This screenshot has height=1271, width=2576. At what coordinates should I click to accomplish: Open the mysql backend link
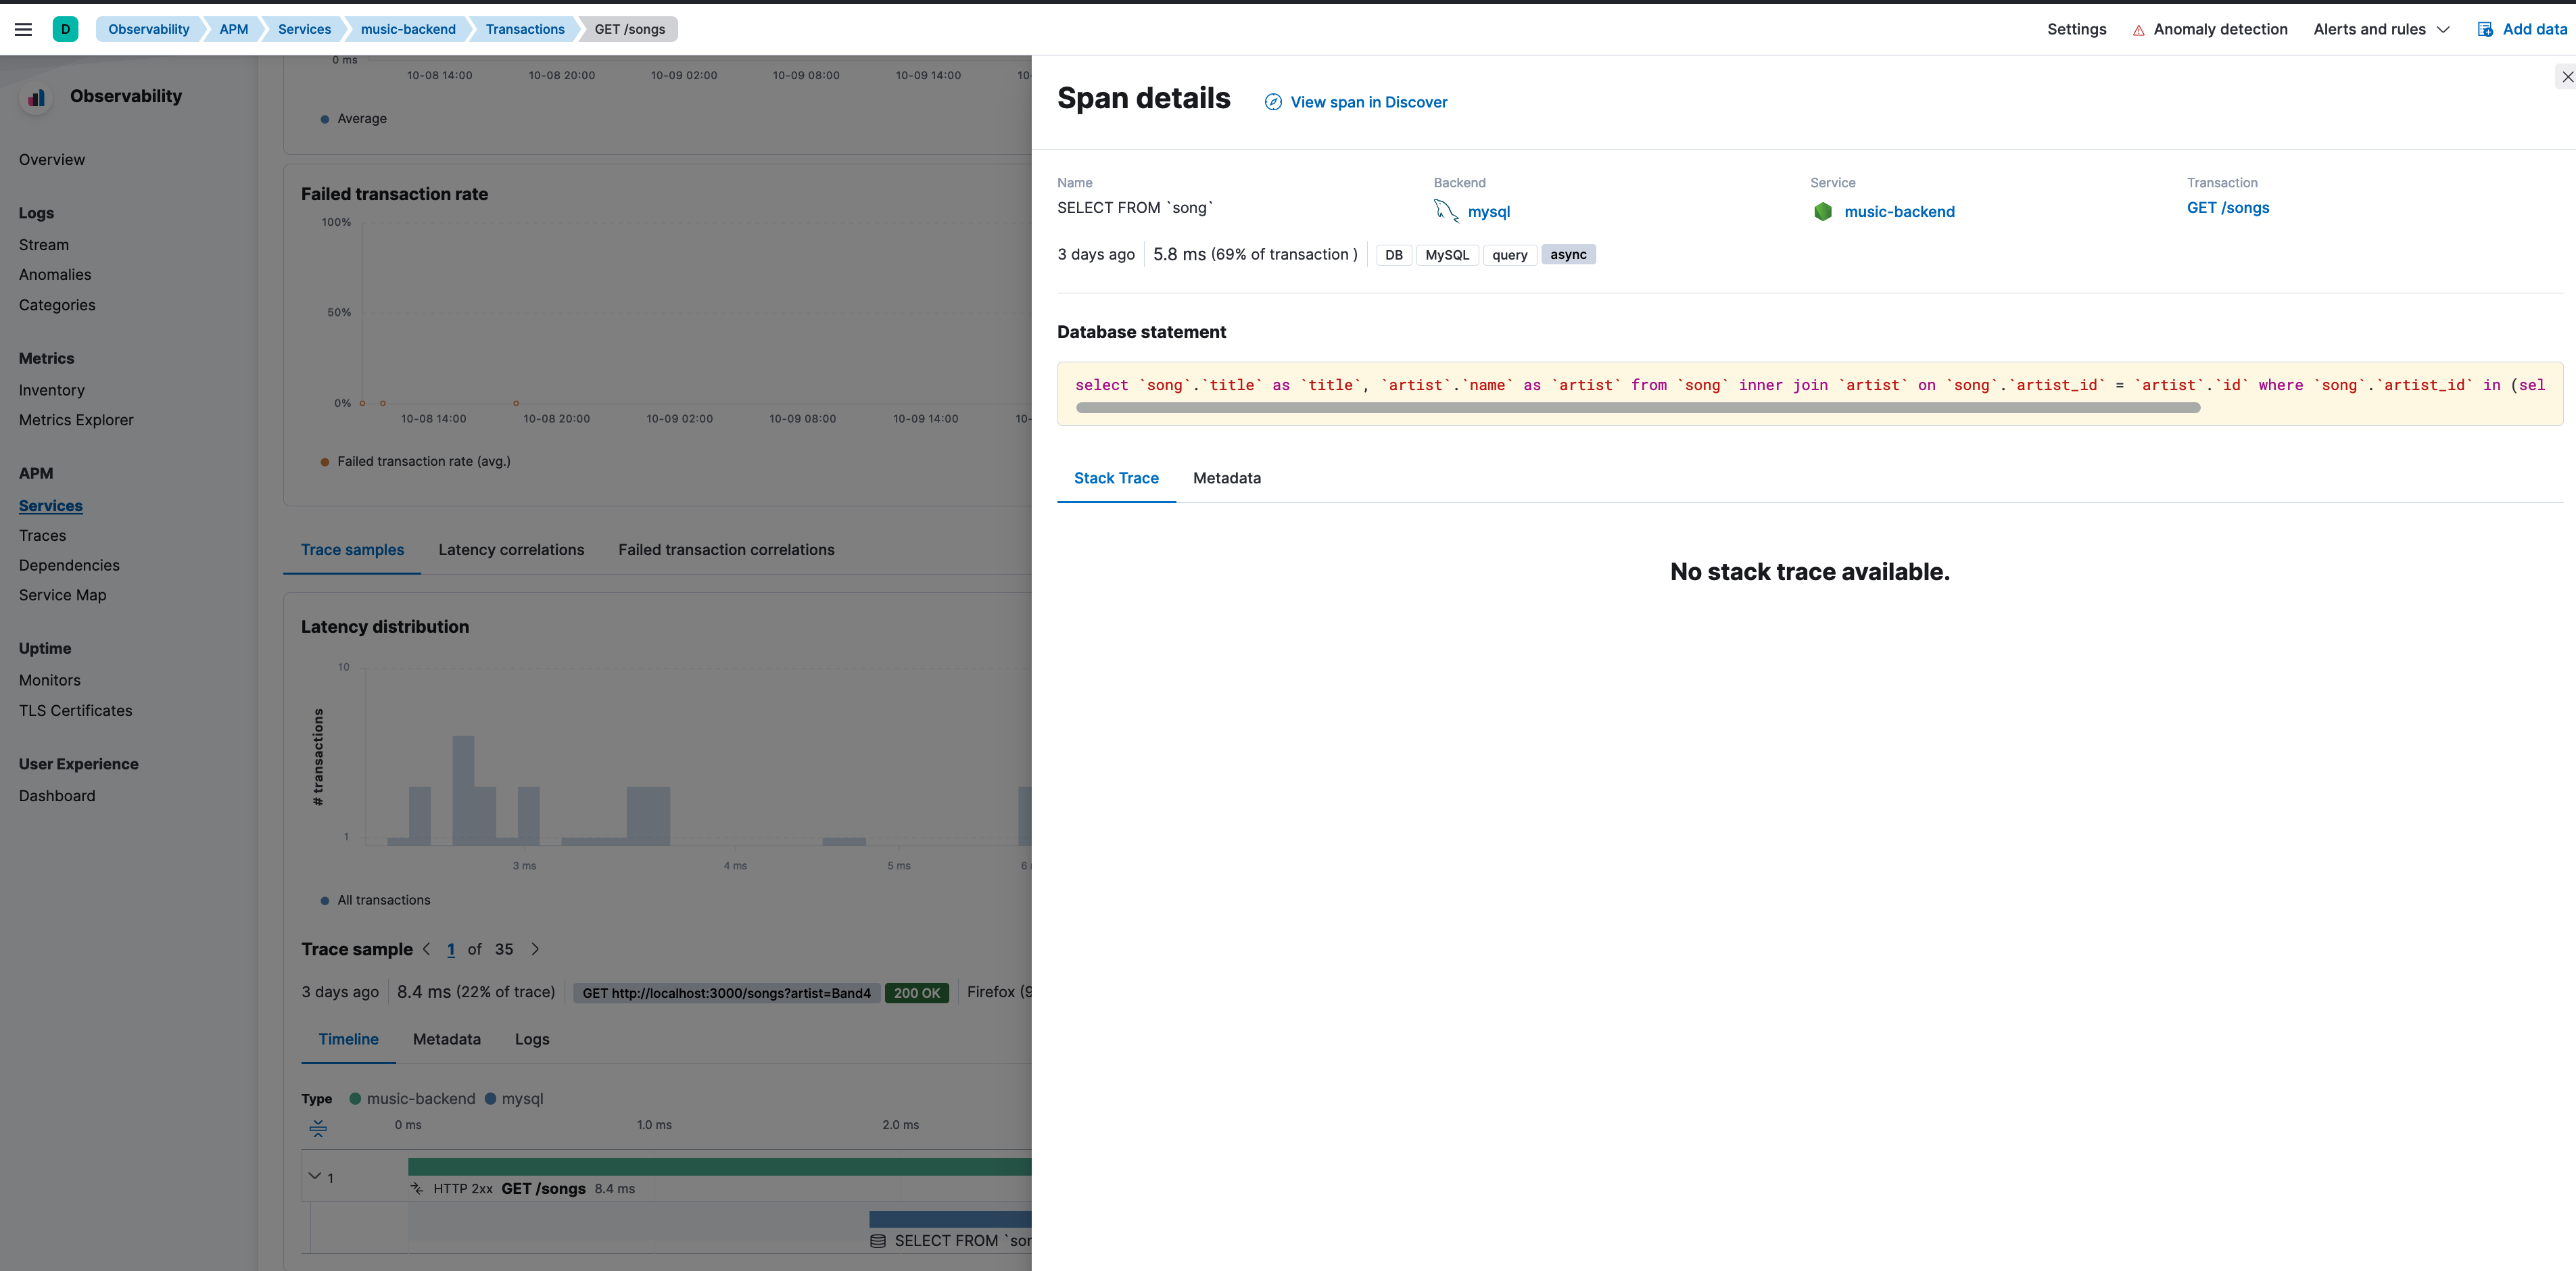tap(1488, 212)
